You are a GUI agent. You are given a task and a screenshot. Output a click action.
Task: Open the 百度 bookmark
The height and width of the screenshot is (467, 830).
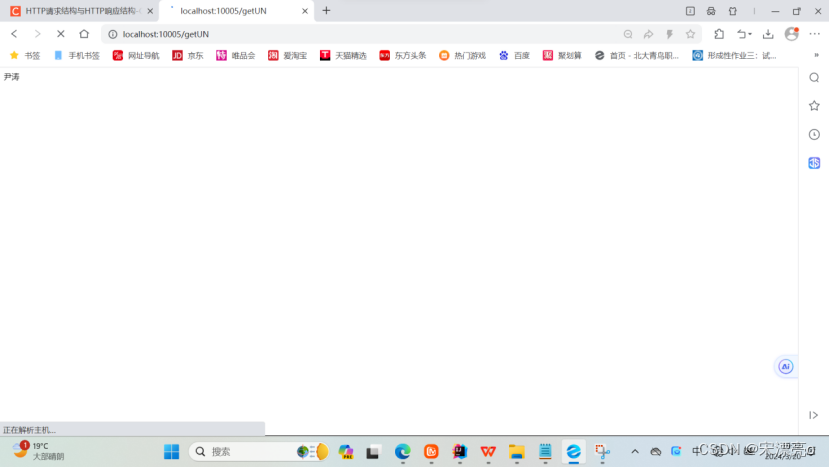click(514, 55)
